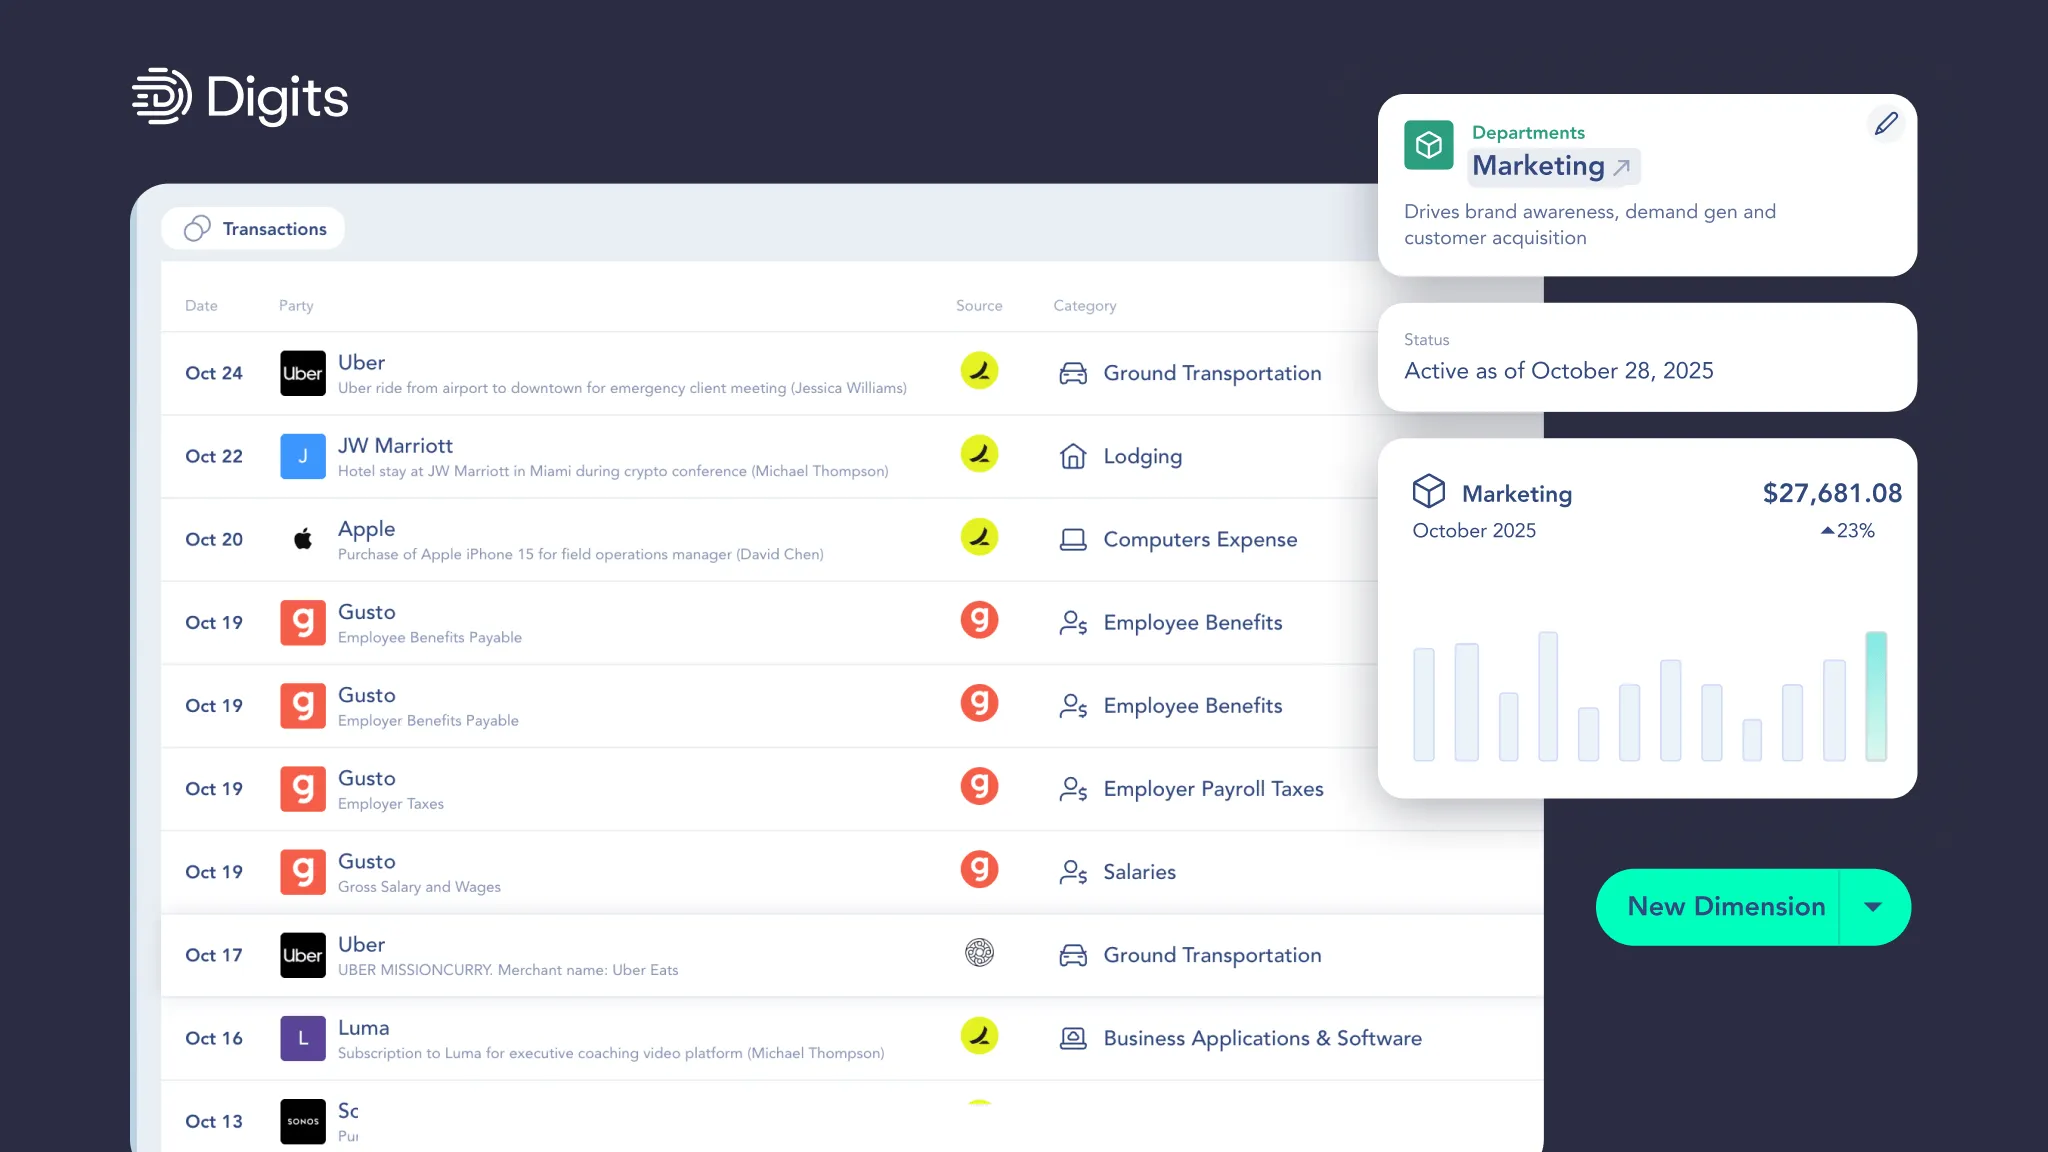Click the green cube icon next to Departments
The width and height of the screenshot is (2048, 1152).
(x=1428, y=145)
